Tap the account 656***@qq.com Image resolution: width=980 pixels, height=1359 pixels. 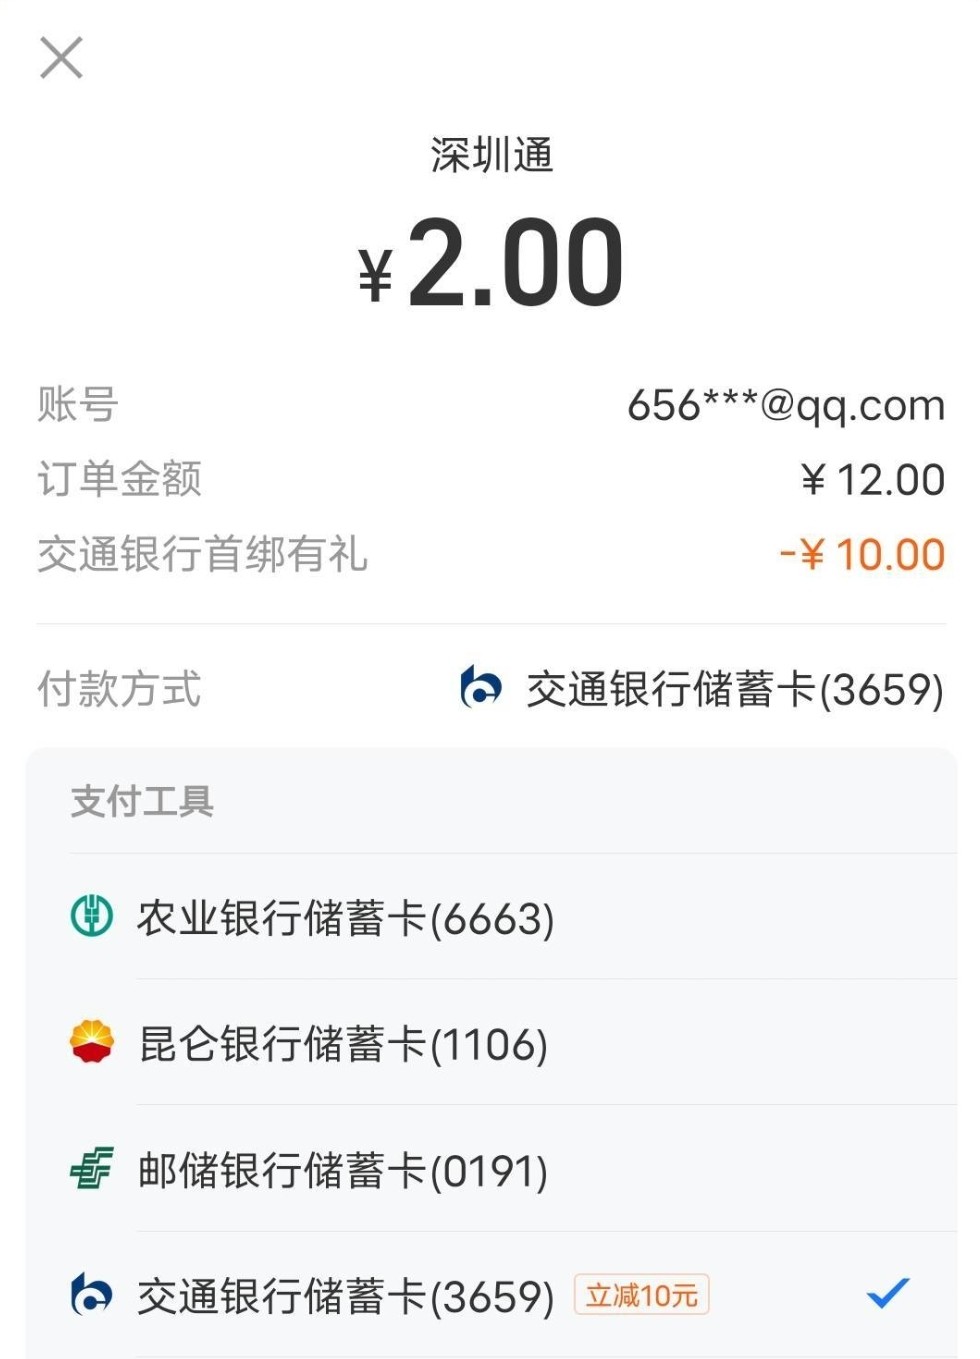click(785, 405)
